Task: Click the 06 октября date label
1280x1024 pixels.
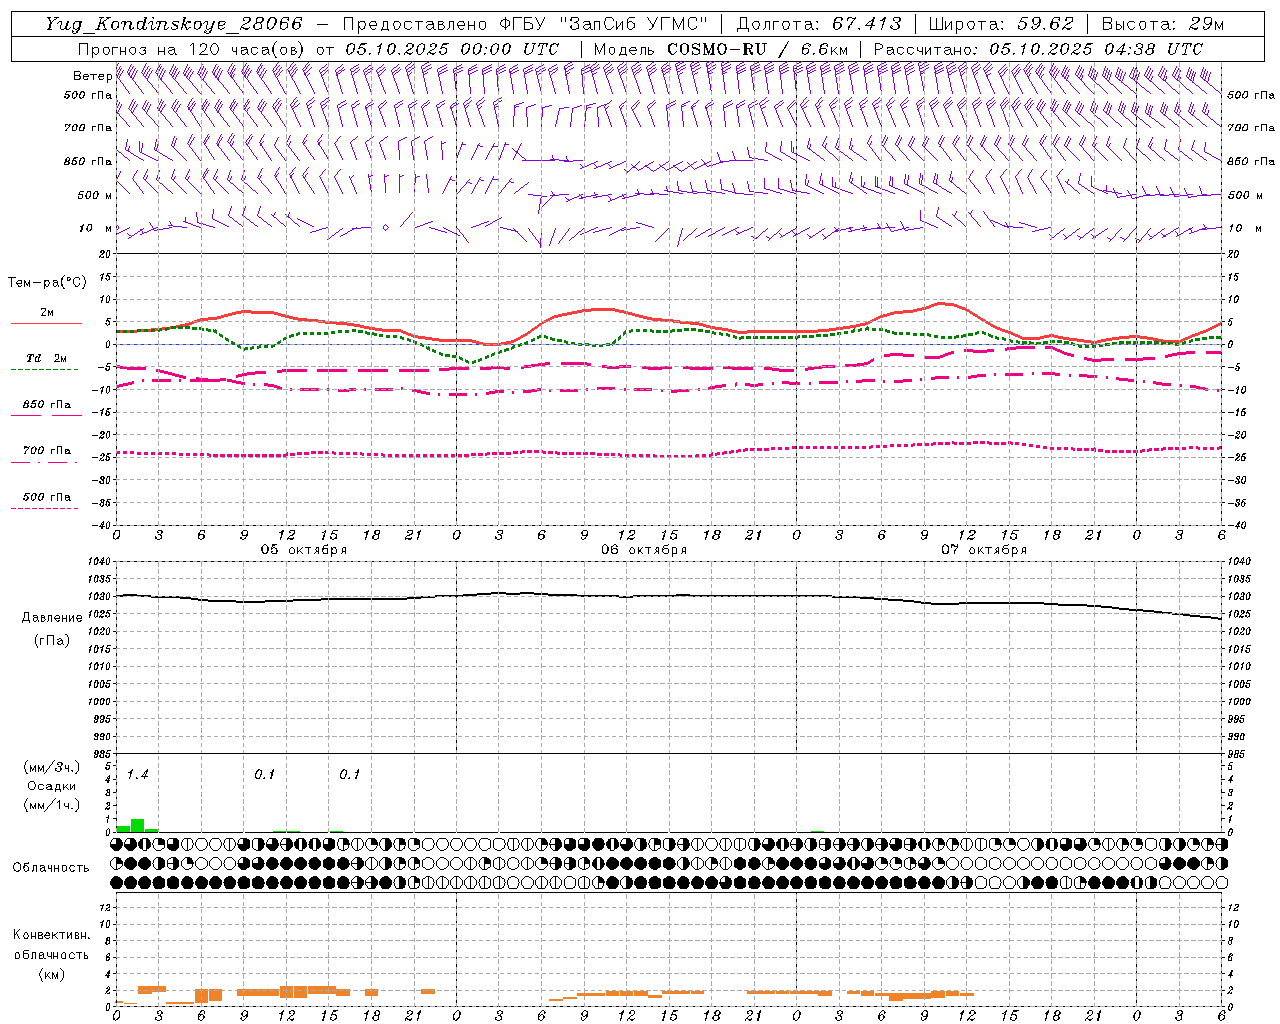Action: point(644,550)
